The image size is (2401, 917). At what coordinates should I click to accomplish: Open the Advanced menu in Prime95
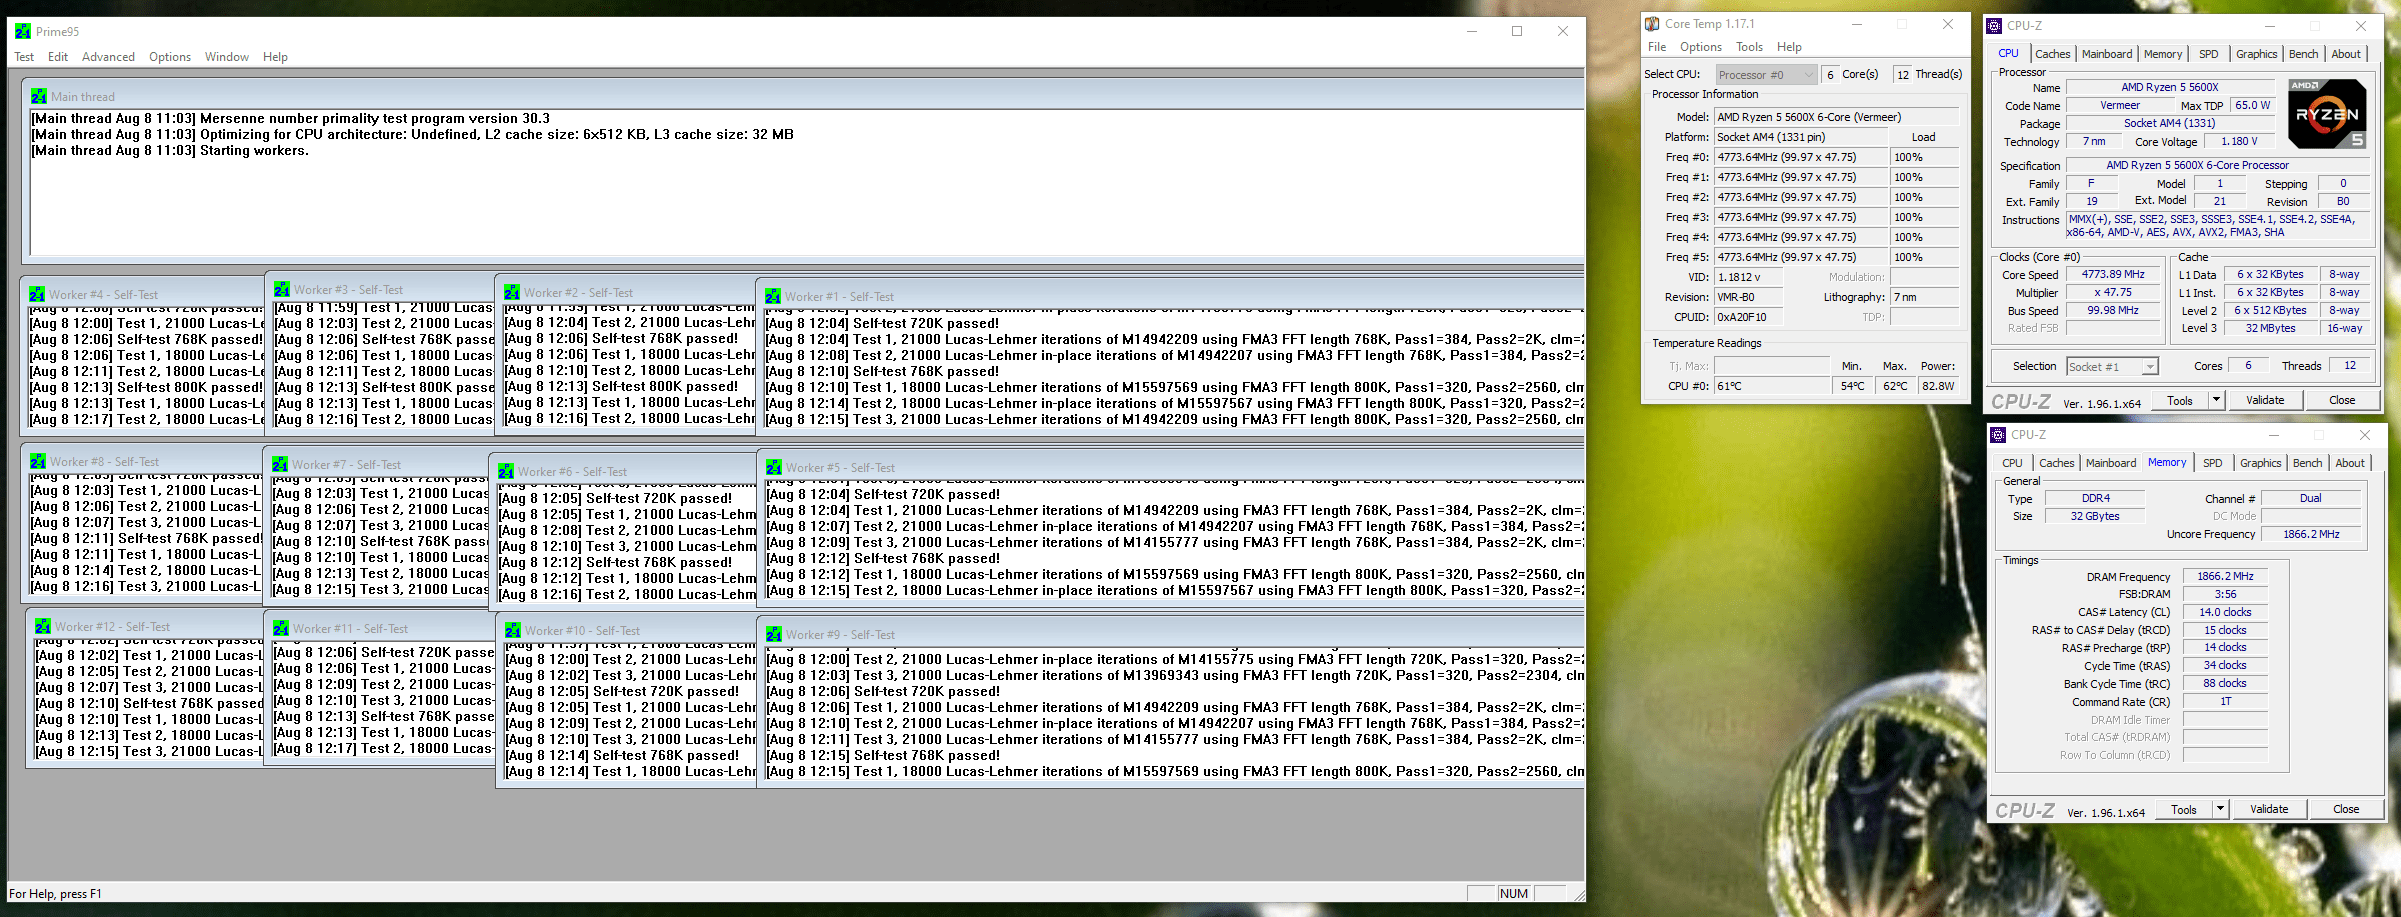108,57
